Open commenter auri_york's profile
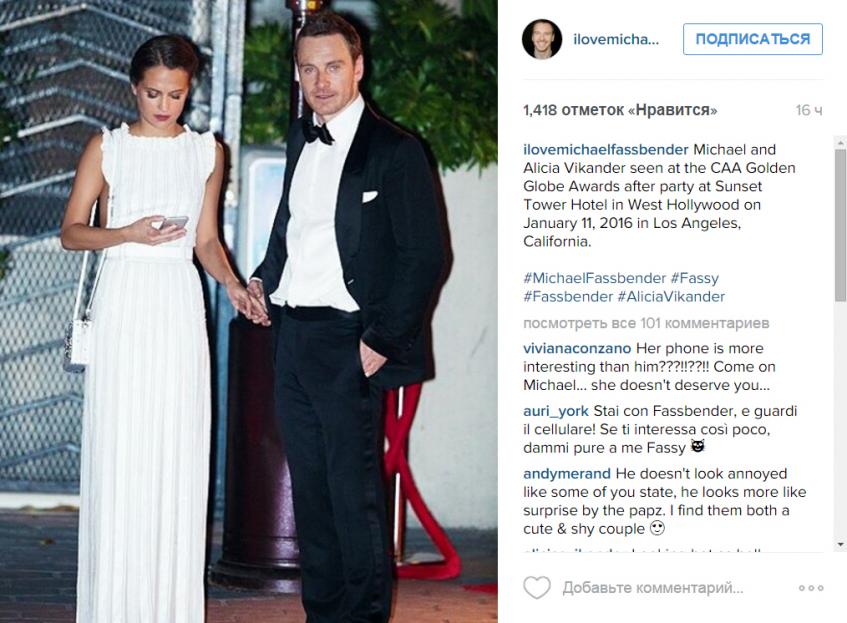Image resolution: width=847 pixels, height=623 pixels. click(x=556, y=412)
